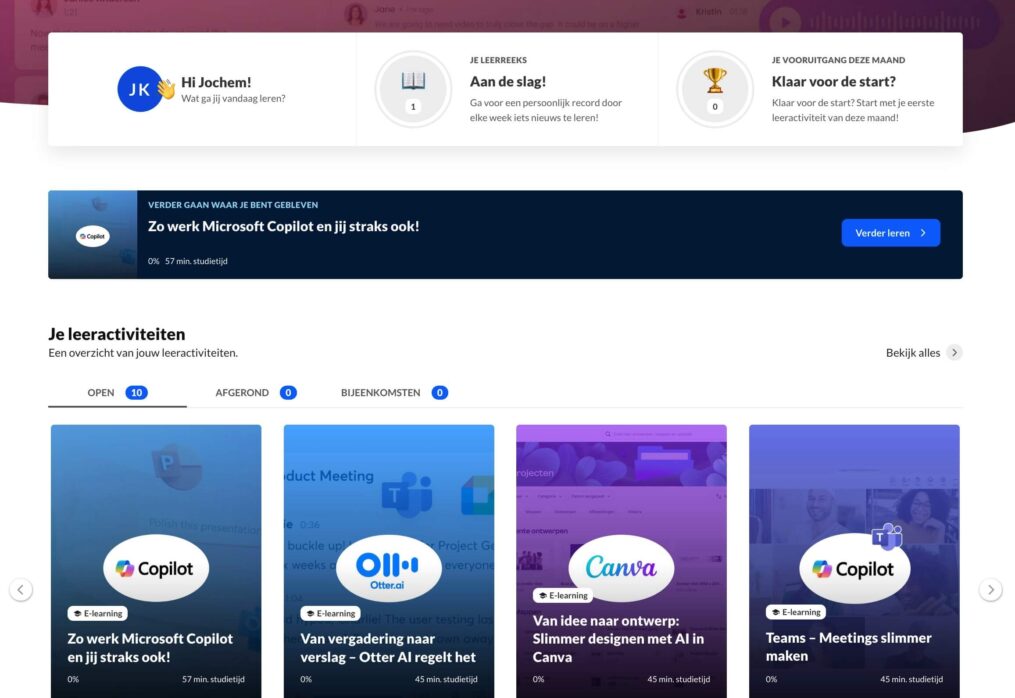
Task: Click the Copilot logo on Teams course card
Action: [854, 568]
